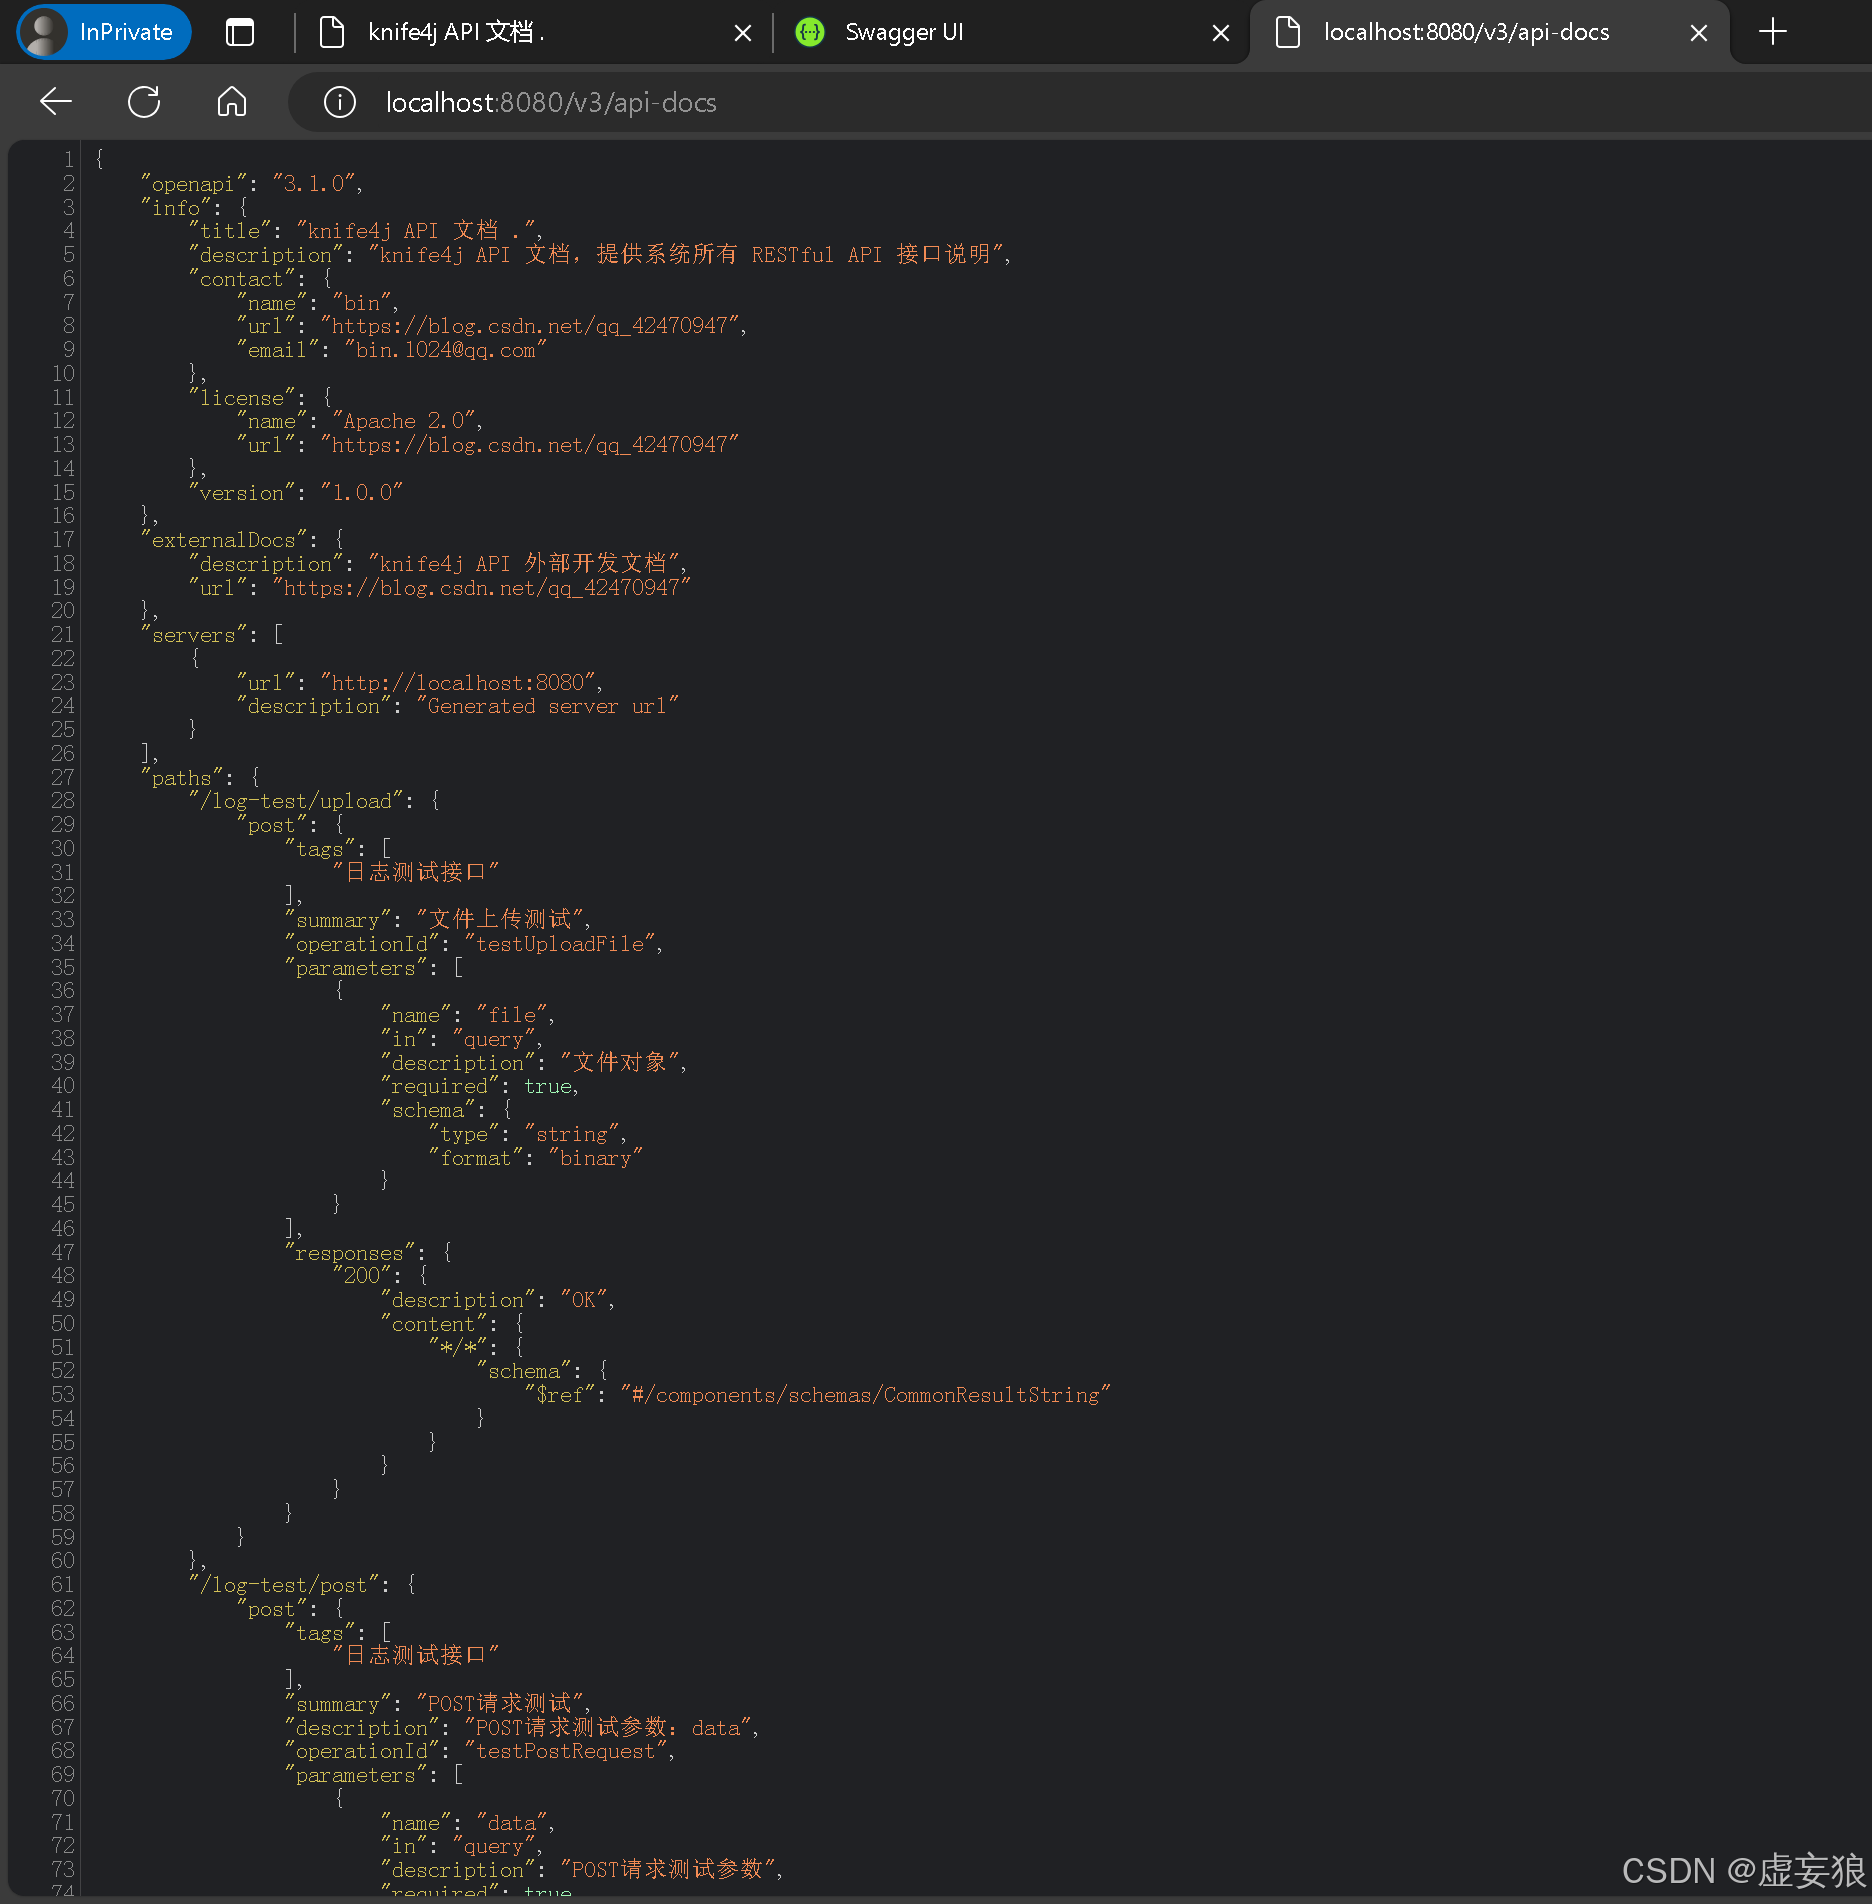The image size is (1872, 1904).
Task: Click the Swagger UI green favicon
Action: 809,31
